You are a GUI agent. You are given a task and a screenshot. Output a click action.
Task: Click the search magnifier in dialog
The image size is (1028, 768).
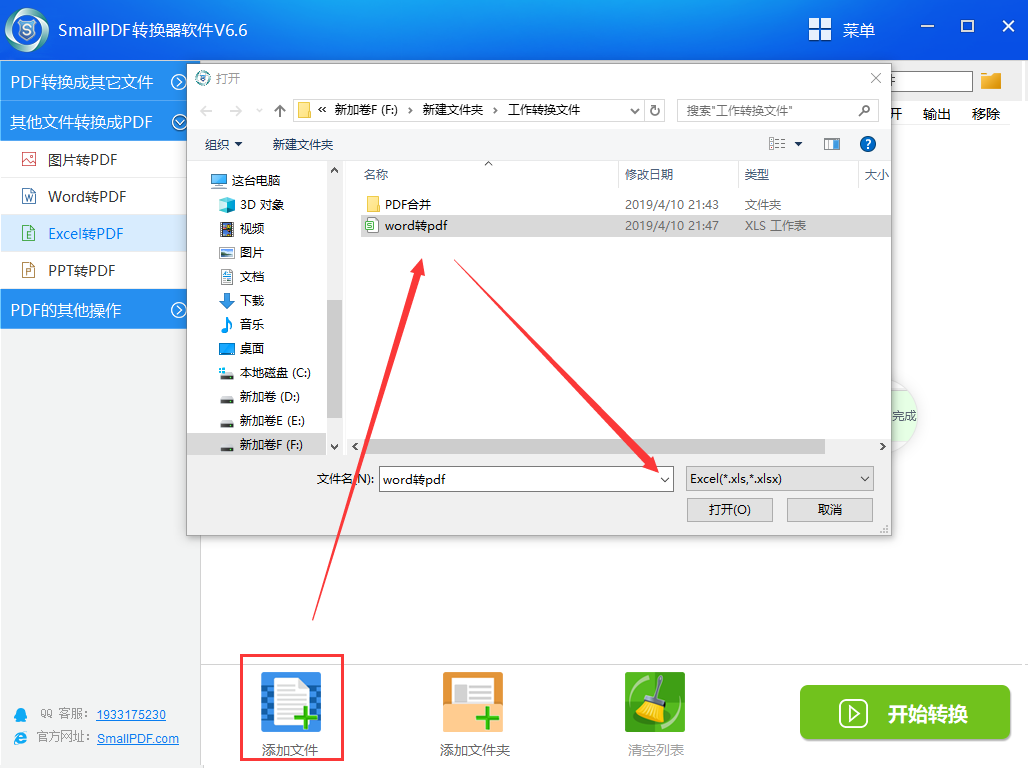pyautogui.click(x=864, y=110)
